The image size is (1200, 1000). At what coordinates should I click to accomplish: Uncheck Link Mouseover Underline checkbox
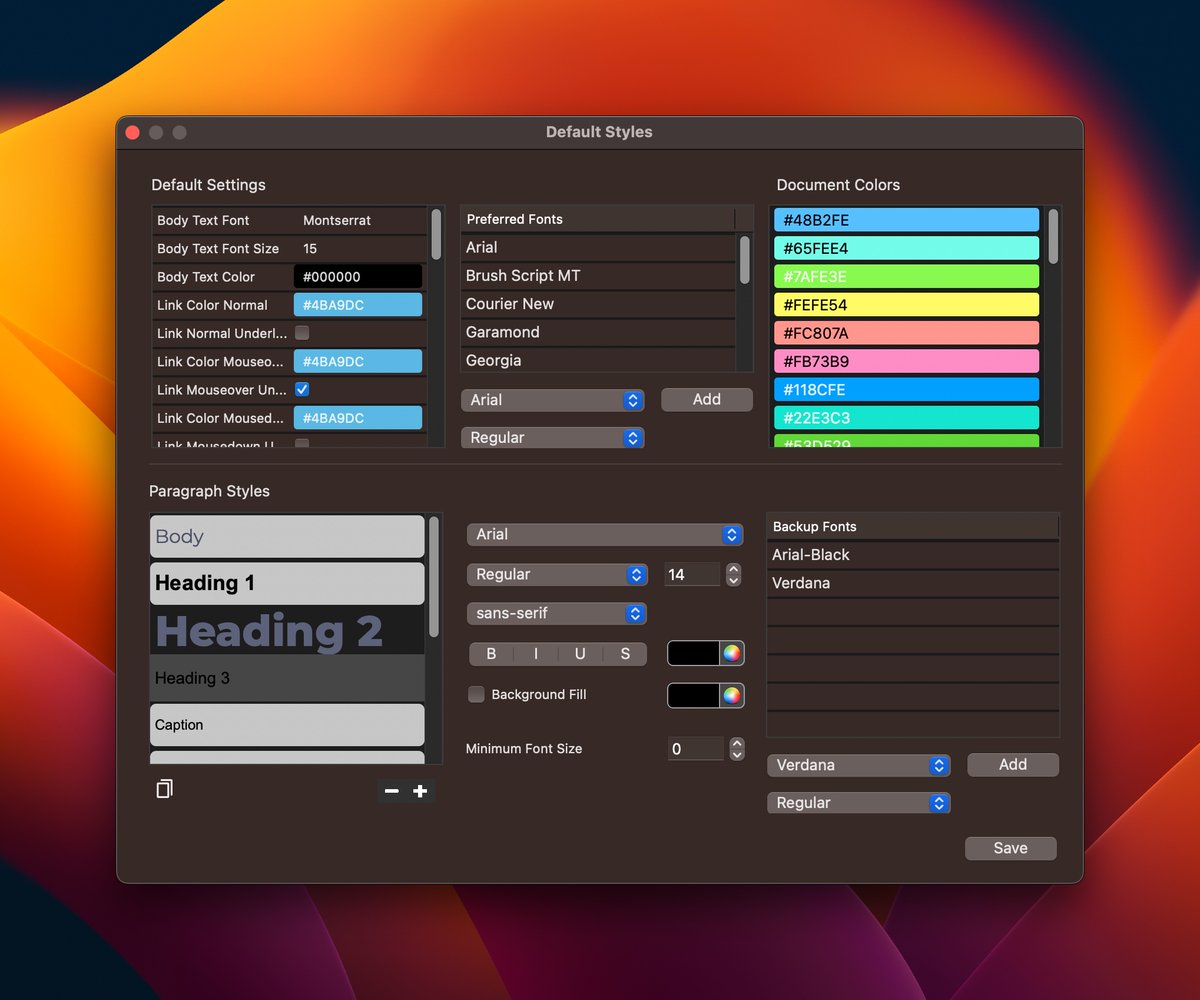click(x=302, y=389)
